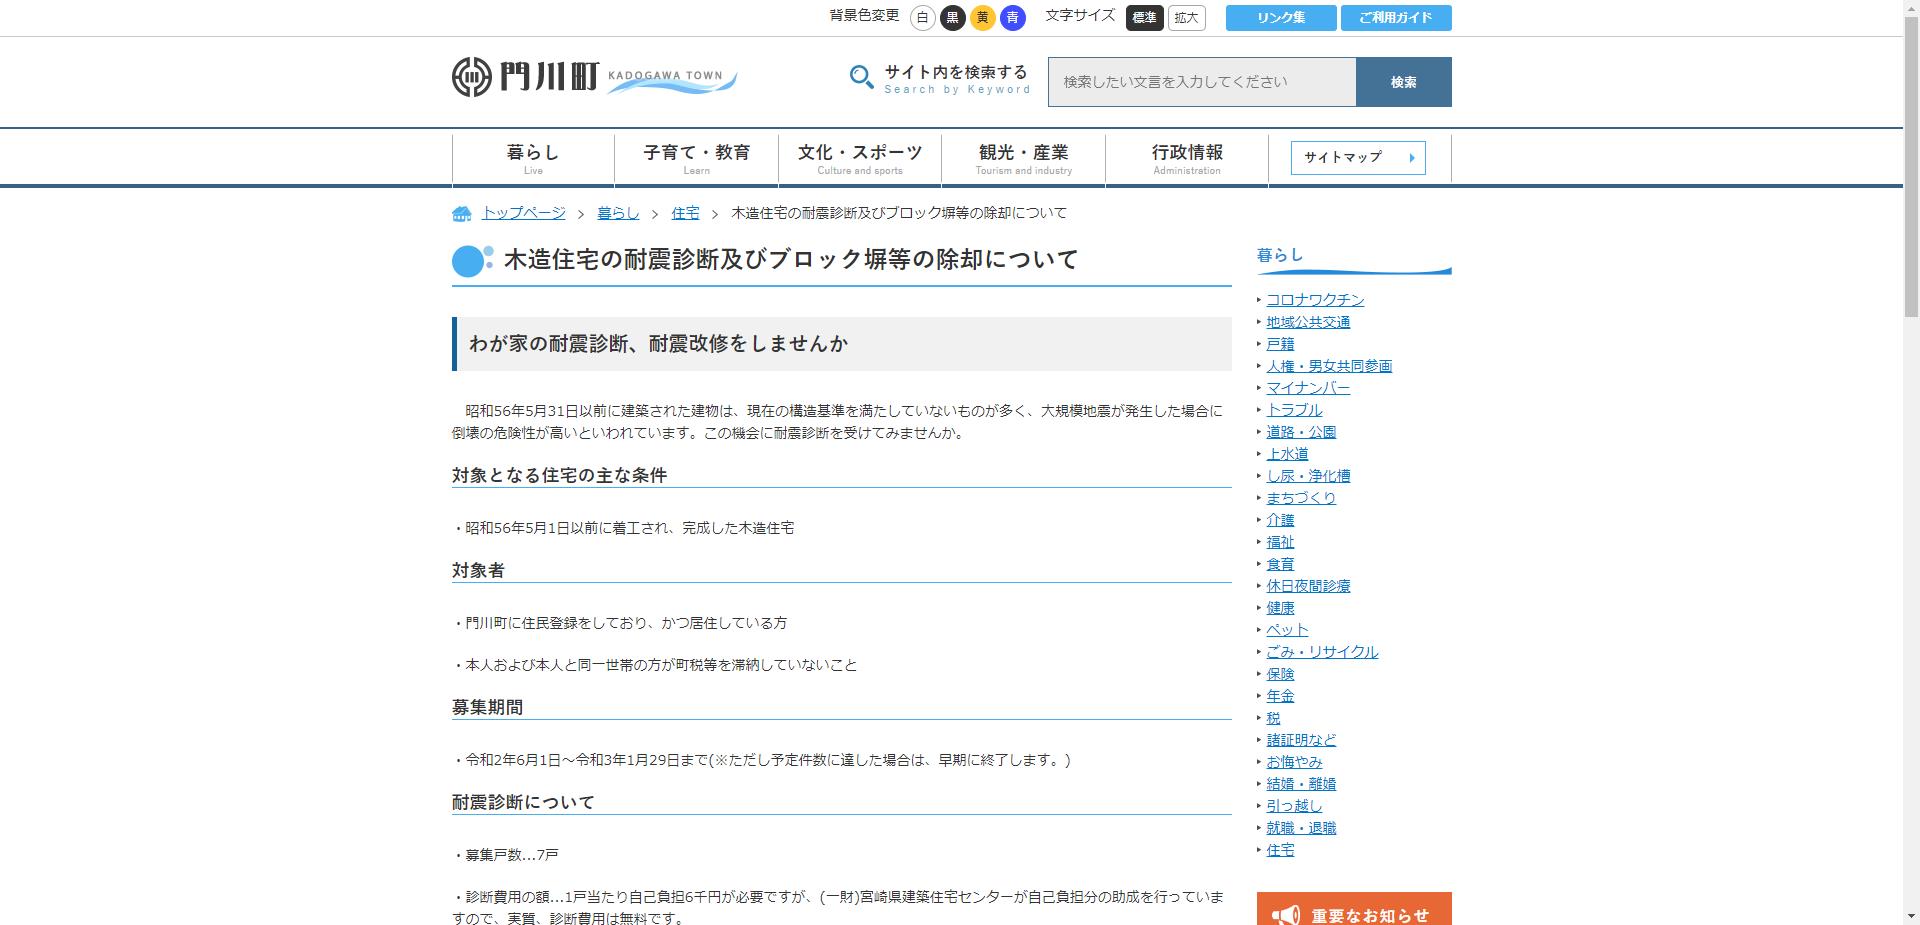Viewport: 1920px width, 925px height.
Task: Click inside the site search input field
Action: pyautogui.click(x=1200, y=81)
